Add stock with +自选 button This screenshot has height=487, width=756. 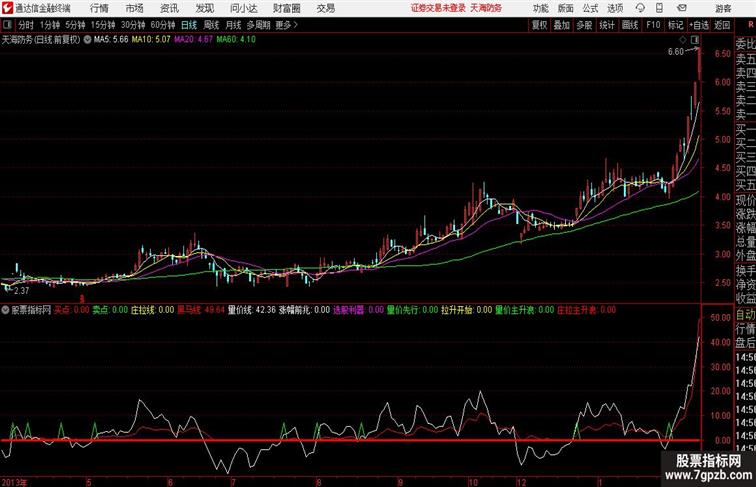point(699,25)
